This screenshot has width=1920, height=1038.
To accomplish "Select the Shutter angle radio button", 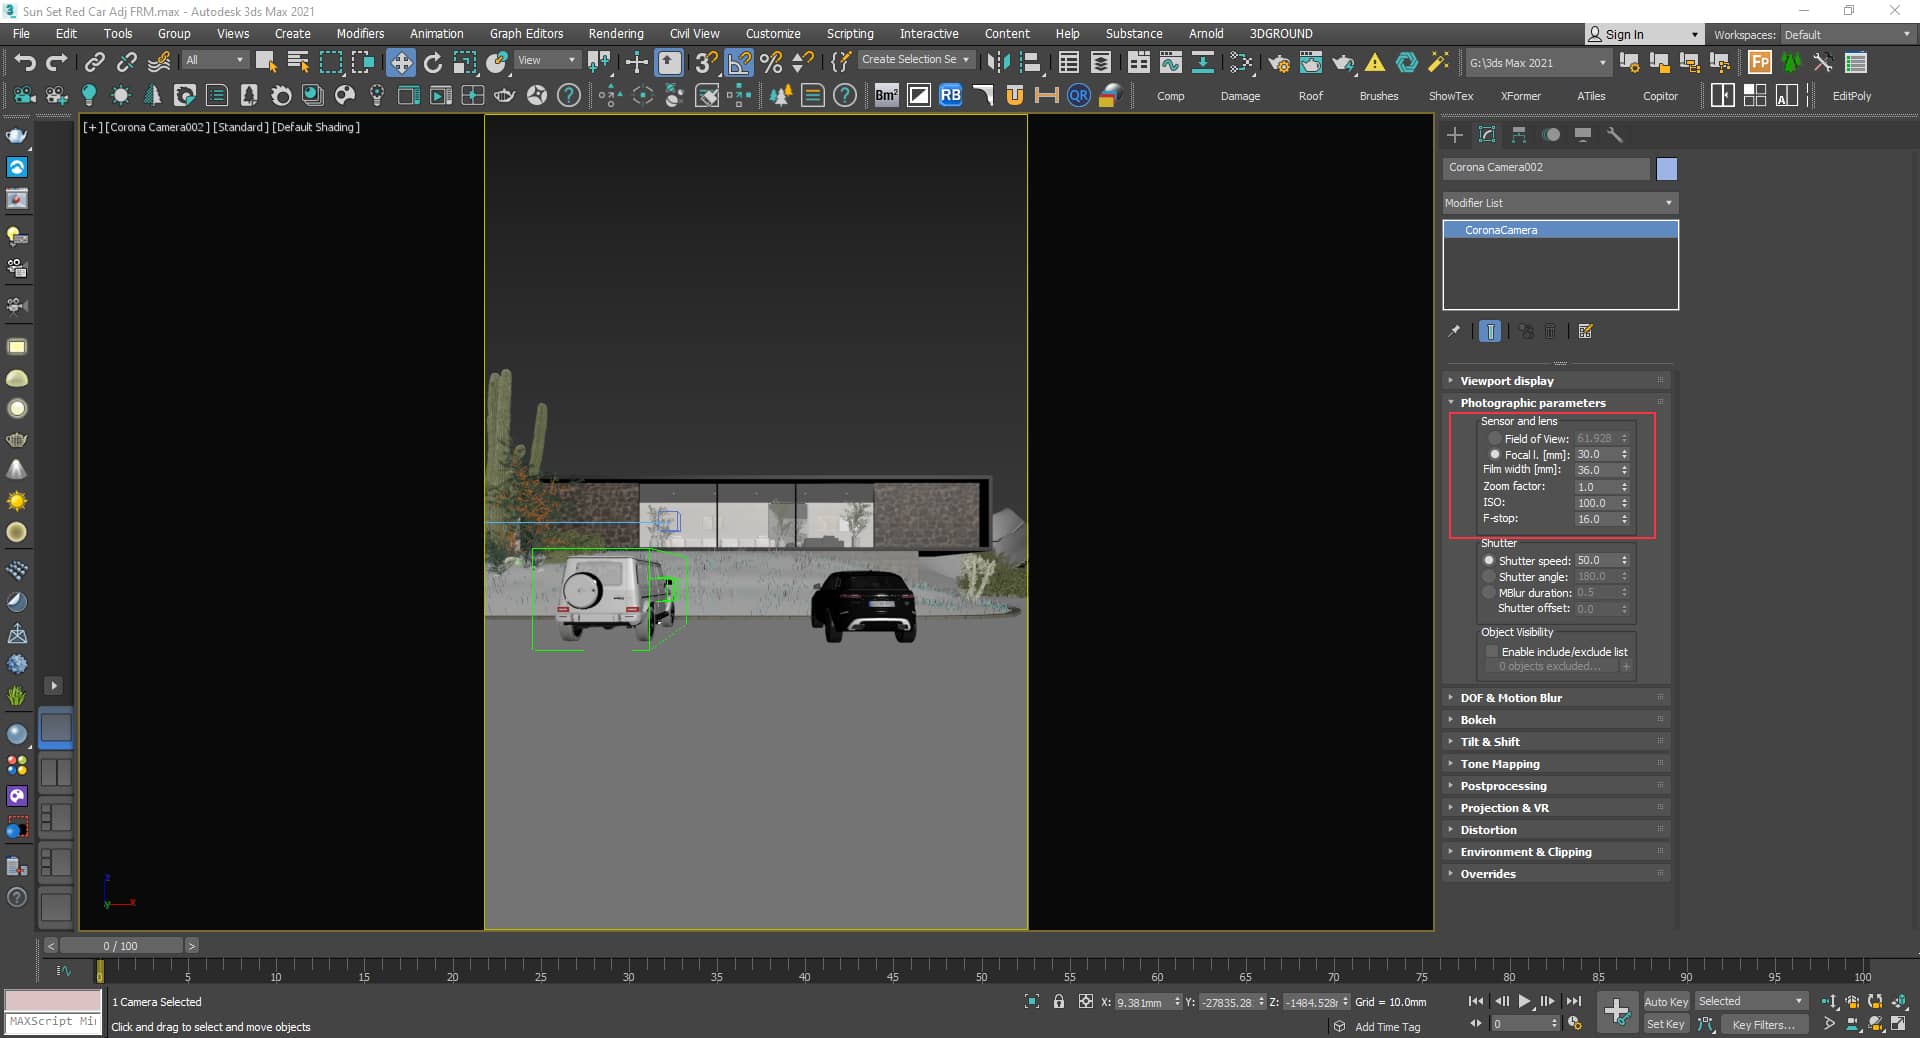I will click(1489, 577).
